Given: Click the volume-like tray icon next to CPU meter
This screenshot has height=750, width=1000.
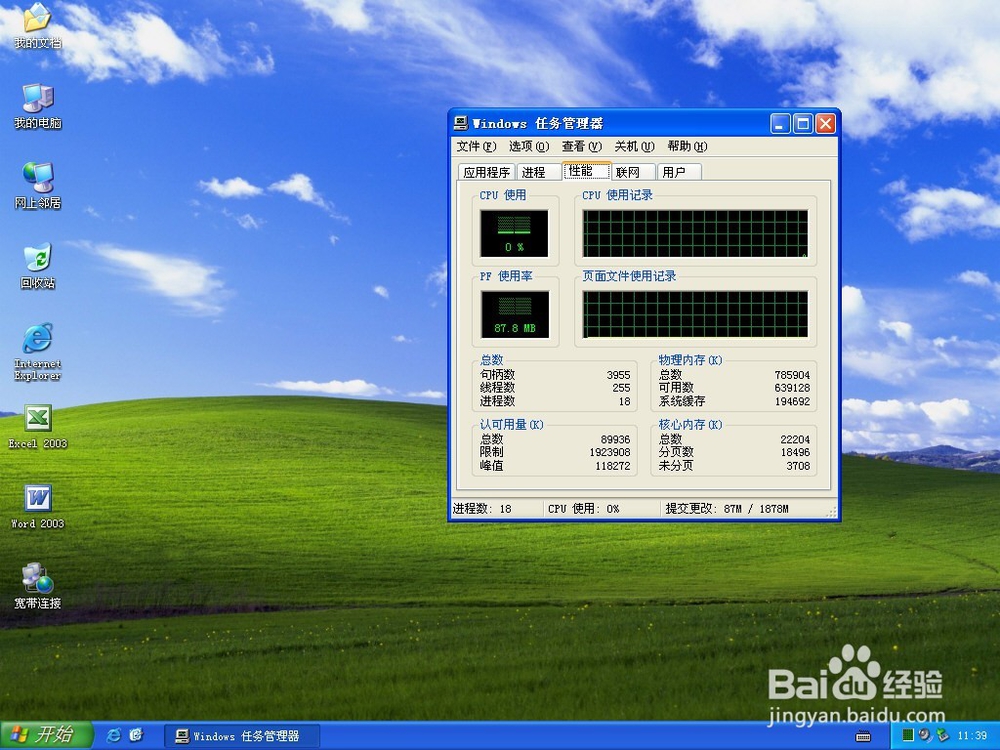Looking at the screenshot, I should 925,735.
